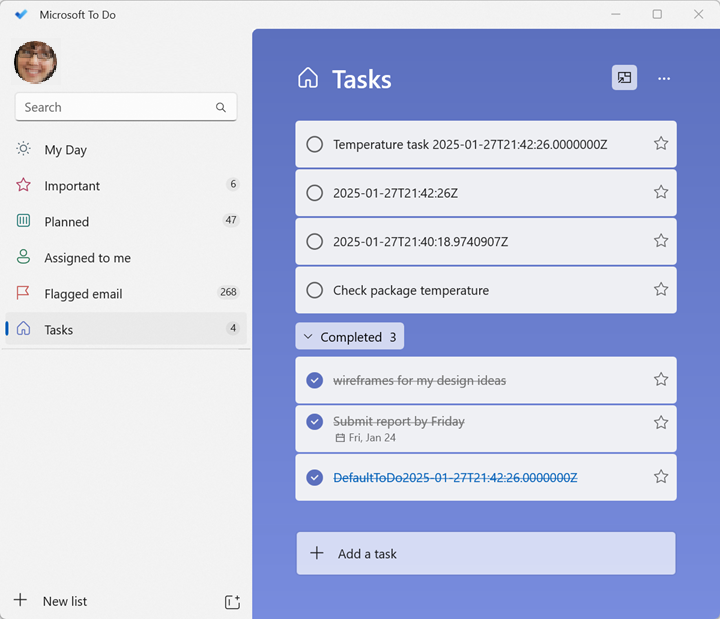This screenshot has height=619, width=720.
Task: Click the search magnifier icon
Action: pyautogui.click(x=221, y=107)
